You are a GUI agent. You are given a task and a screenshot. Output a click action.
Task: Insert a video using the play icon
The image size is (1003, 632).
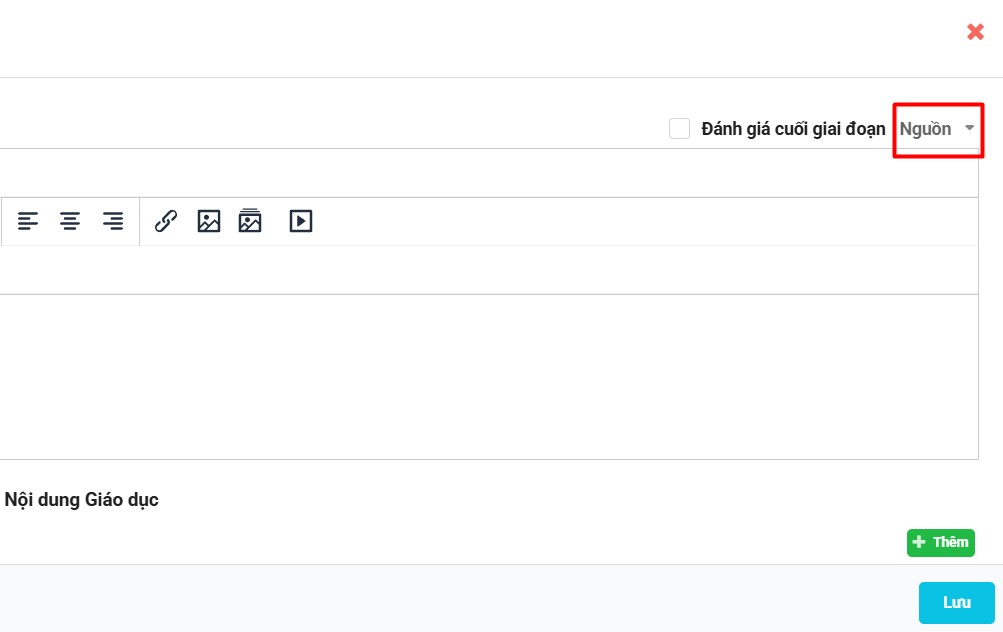pos(301,221)
